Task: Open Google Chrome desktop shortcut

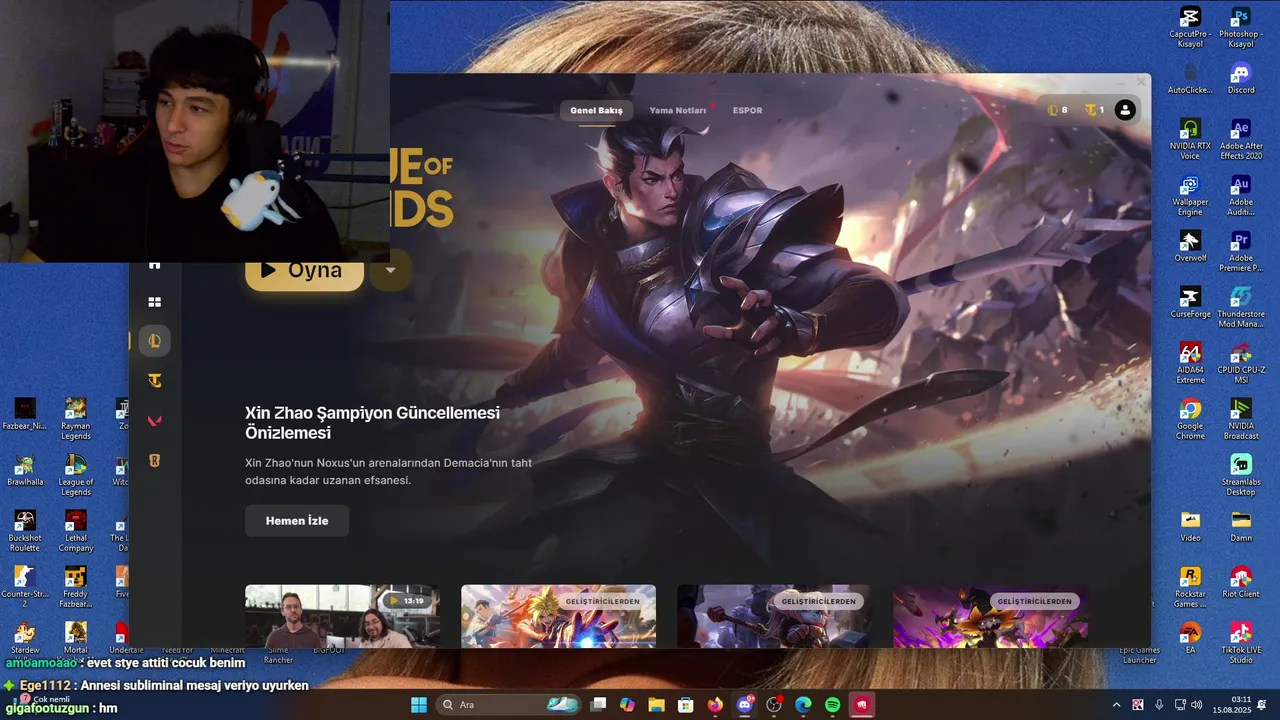Action: click(1190, 419)
